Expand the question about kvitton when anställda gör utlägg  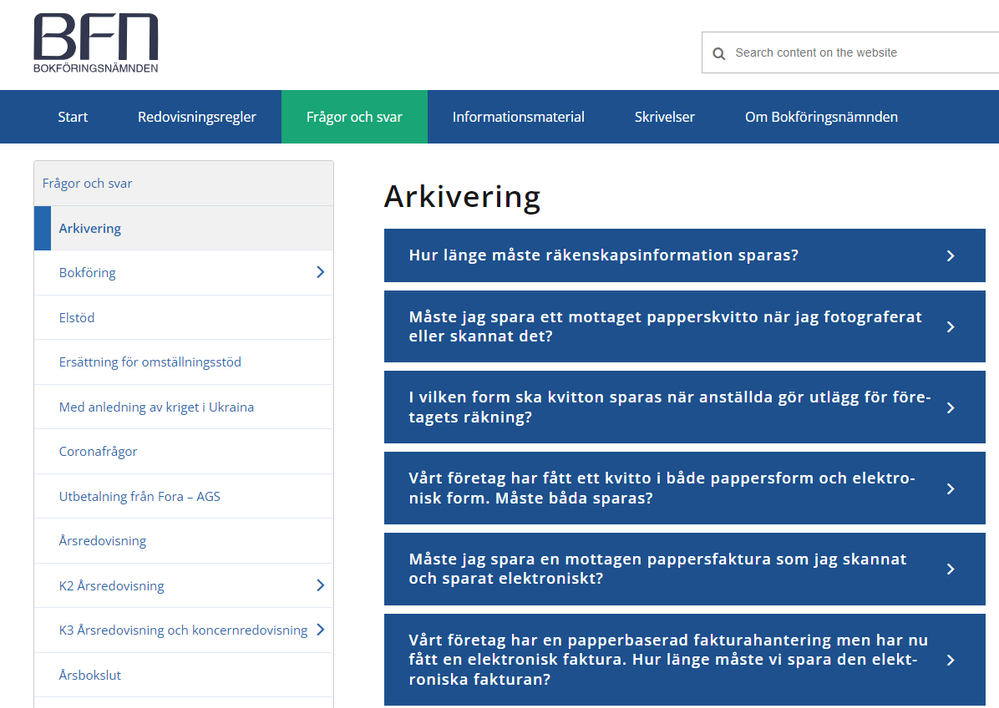(950, 406)
